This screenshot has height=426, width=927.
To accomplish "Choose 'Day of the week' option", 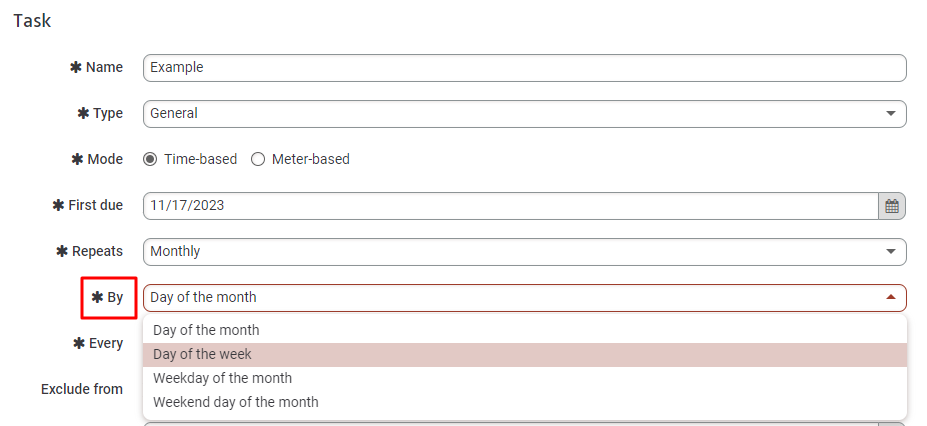I will (525, 355).
